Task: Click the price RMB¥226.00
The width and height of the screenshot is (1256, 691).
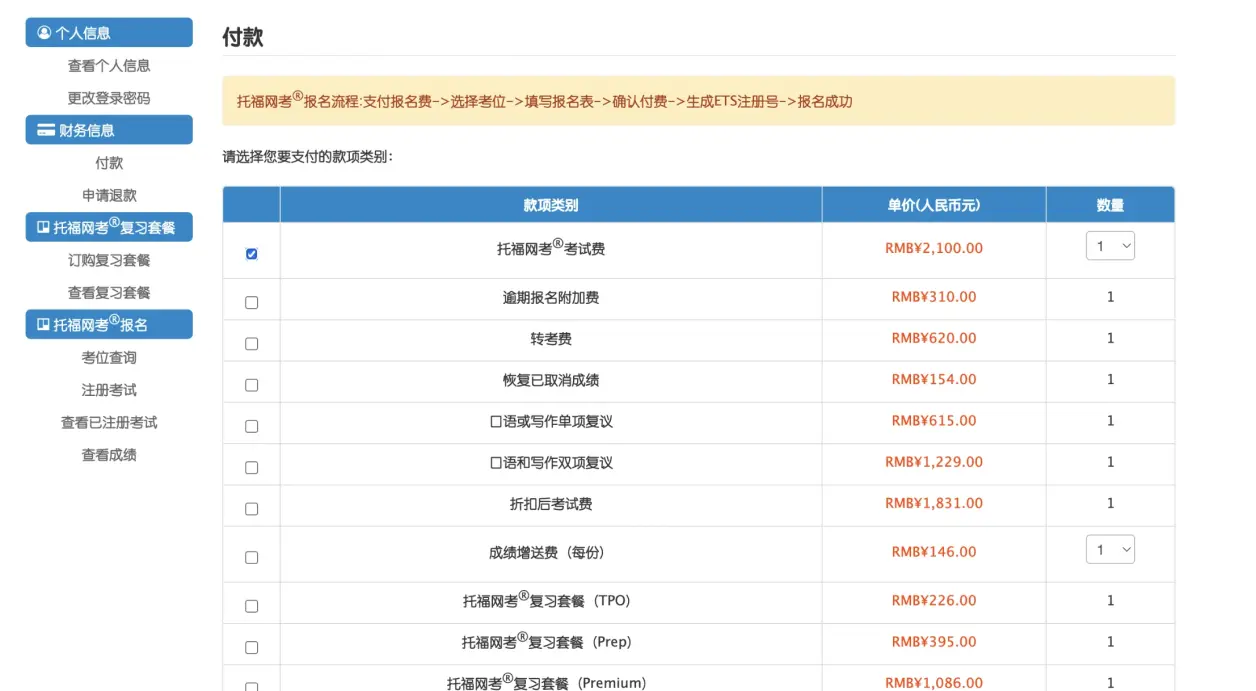Action: (934, 601)
